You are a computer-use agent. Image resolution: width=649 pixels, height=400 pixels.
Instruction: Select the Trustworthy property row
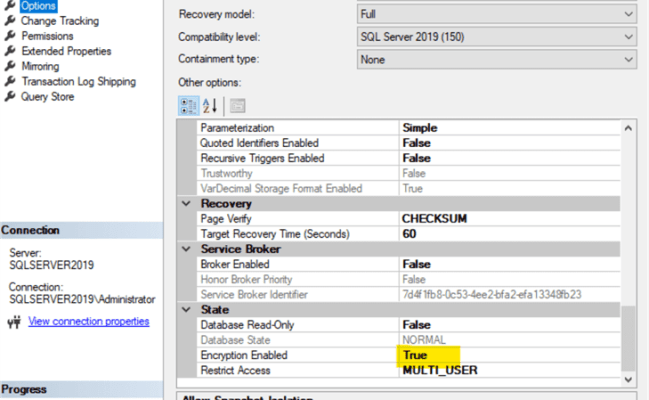[409, 173]
